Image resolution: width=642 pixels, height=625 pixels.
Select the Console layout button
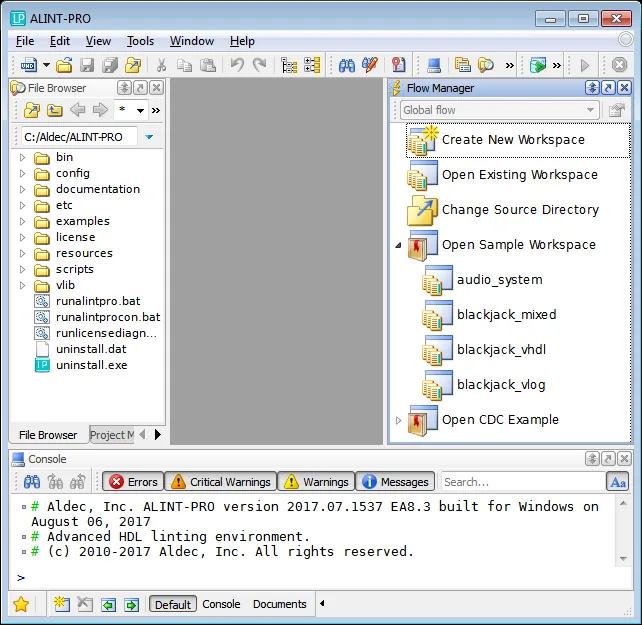pyautogui.click(x=221, y=604)
